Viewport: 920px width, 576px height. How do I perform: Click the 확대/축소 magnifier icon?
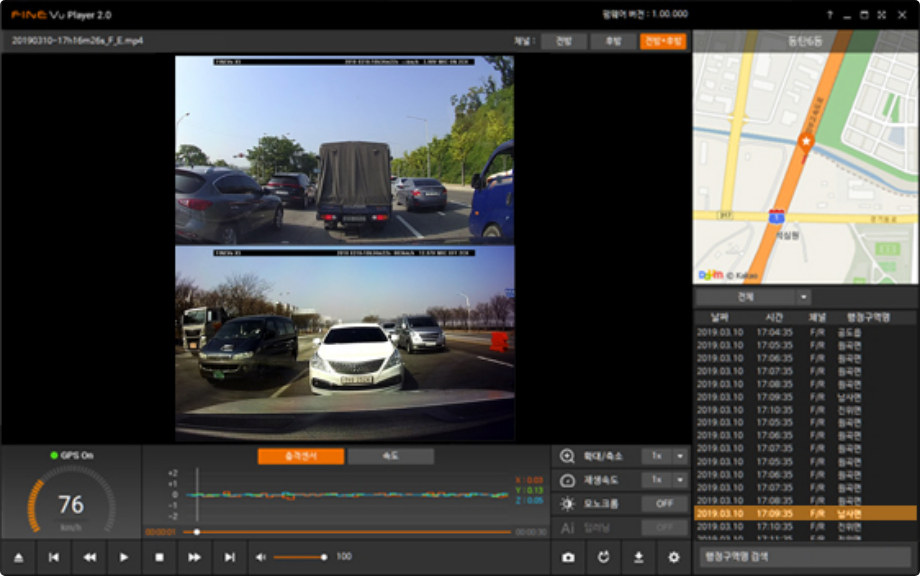pyautogui.click(x=567, y=455)
